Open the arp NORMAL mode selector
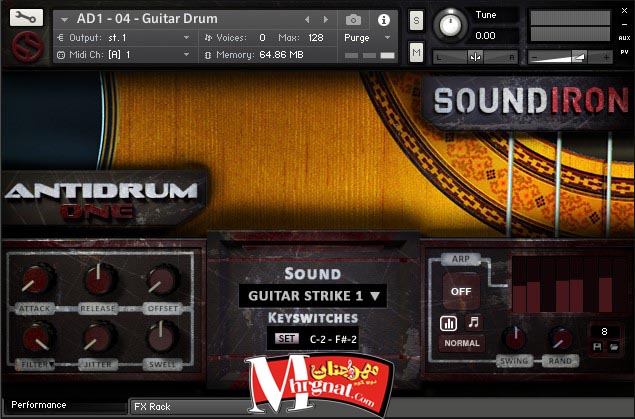This screenshot has height=419, width=635. click(462, 343)
